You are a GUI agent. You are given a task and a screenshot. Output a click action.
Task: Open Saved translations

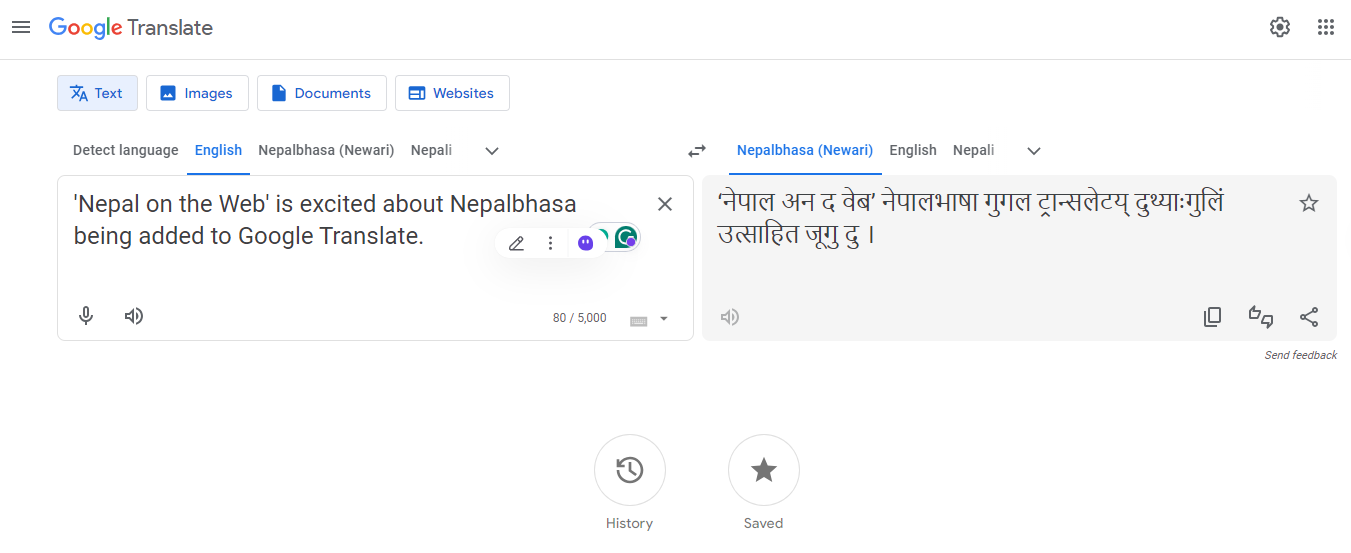click(764, 470)
